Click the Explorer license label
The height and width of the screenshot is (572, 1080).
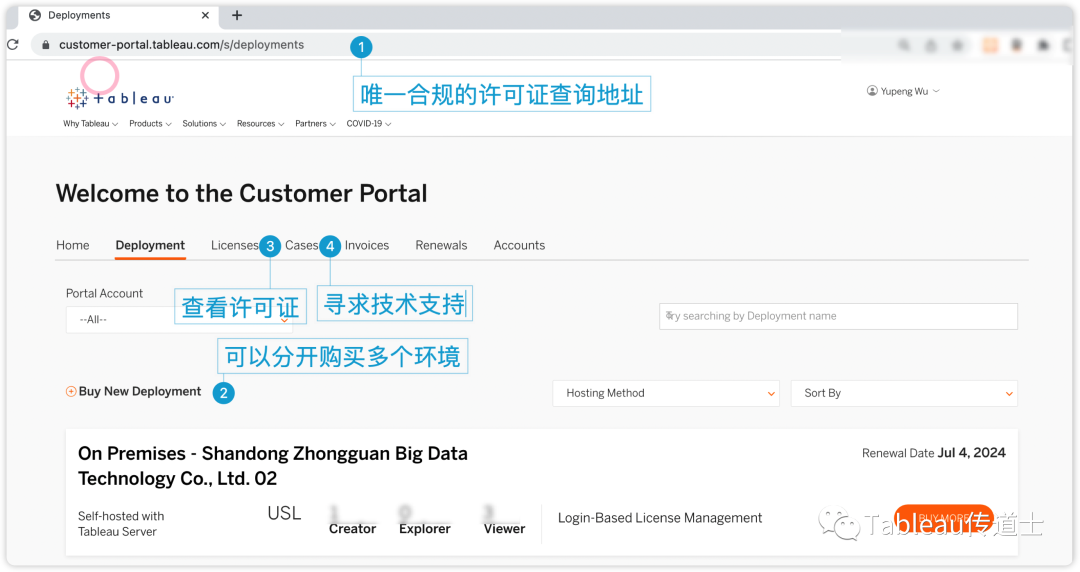click(424, 529)
